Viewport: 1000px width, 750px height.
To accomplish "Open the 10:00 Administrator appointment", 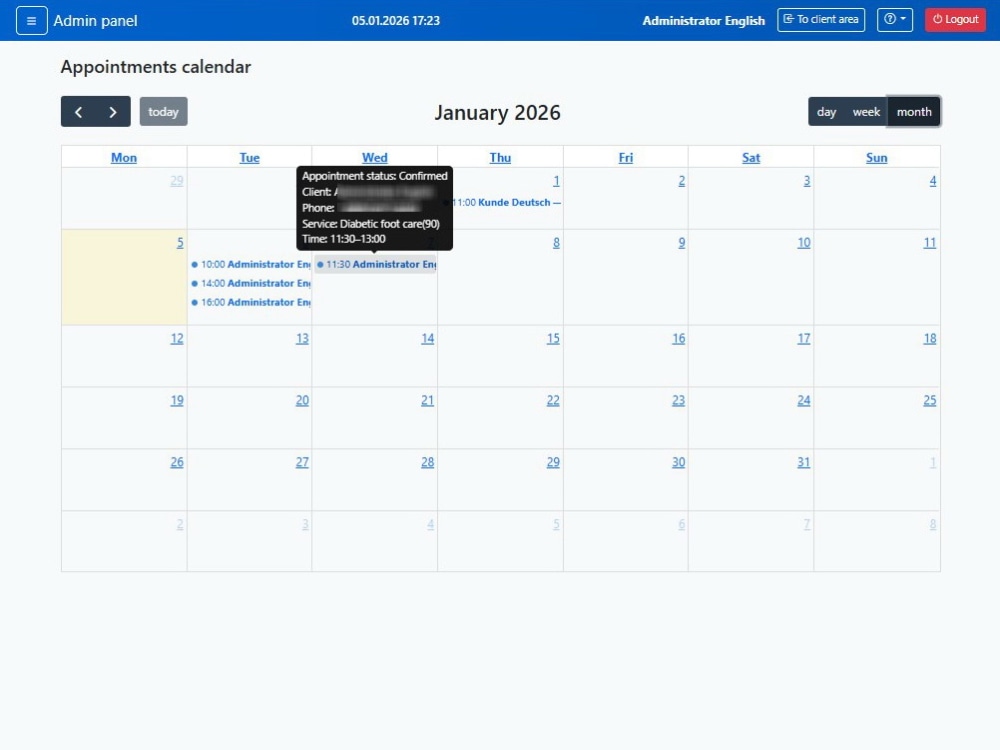I will click(251, 264).
